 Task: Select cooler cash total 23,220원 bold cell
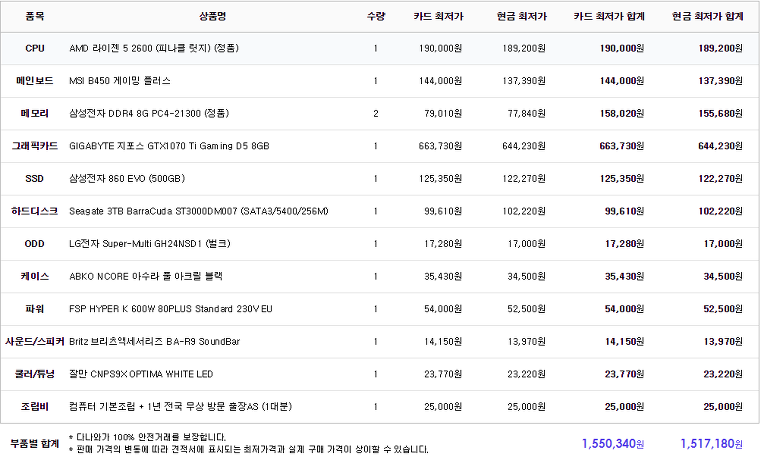coord(723,374)
